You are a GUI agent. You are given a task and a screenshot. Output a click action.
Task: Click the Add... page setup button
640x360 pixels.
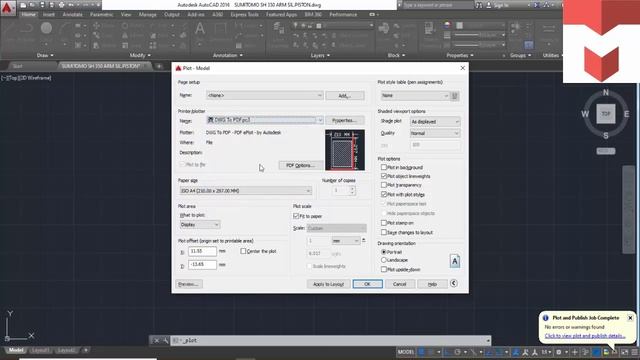coord(345,96)
